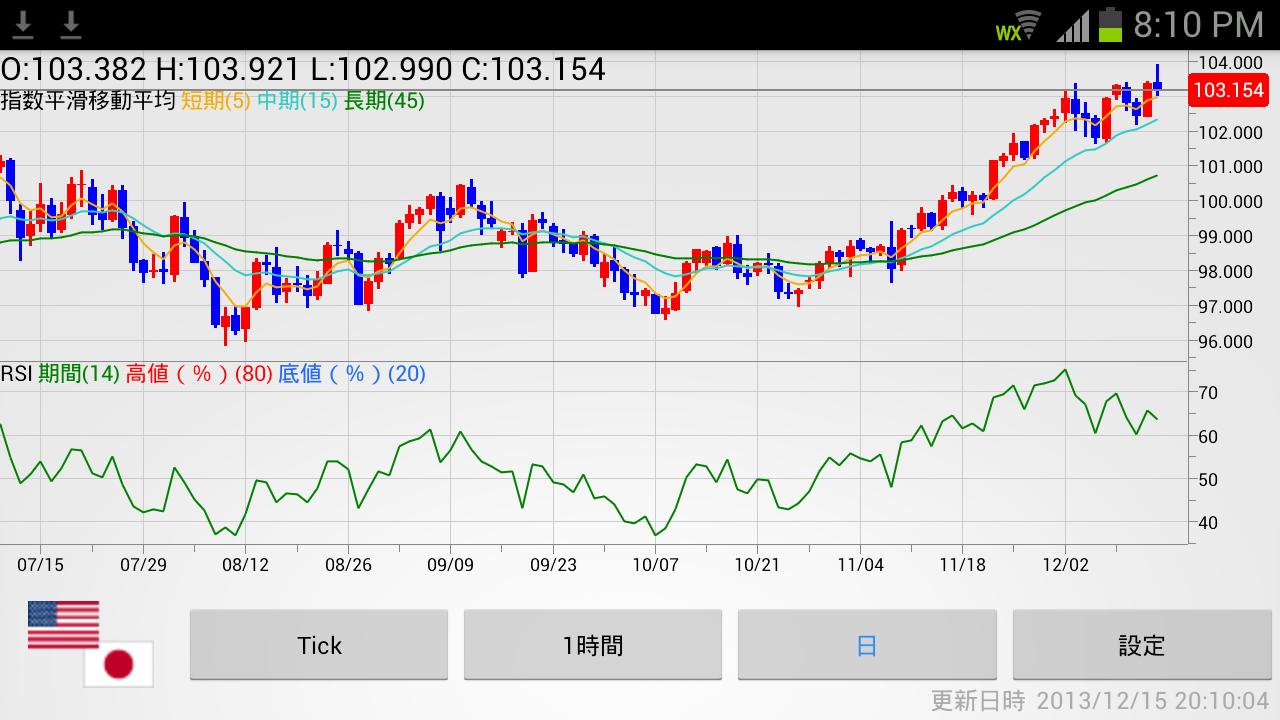Screen dimensions: 1280x720
Task: Tap the United States flag icon
Action: (63, 625)
